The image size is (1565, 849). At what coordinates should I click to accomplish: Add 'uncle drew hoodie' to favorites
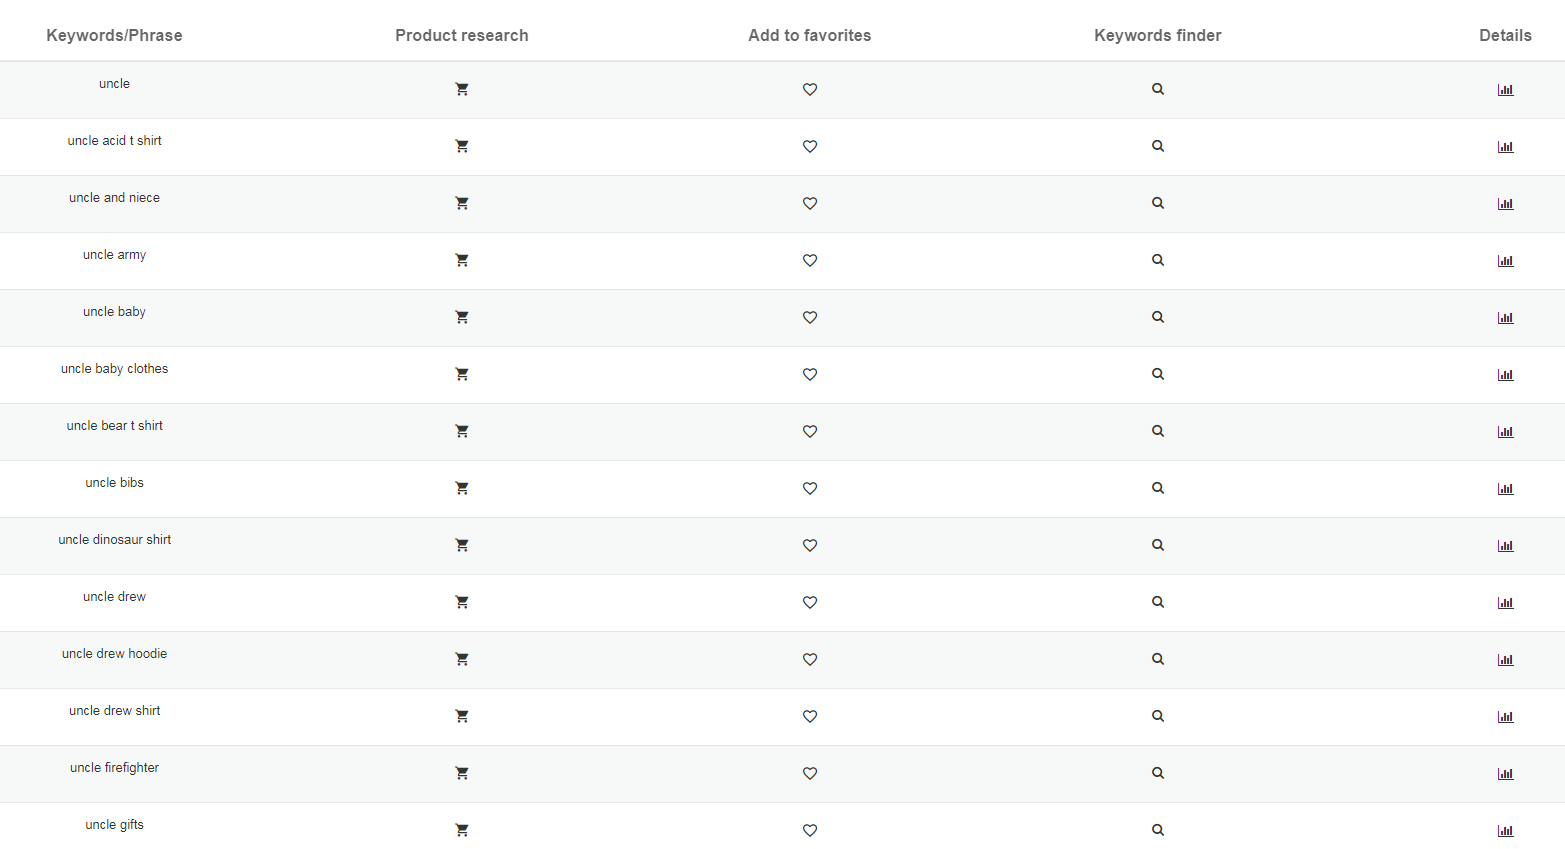coord(810,659)
